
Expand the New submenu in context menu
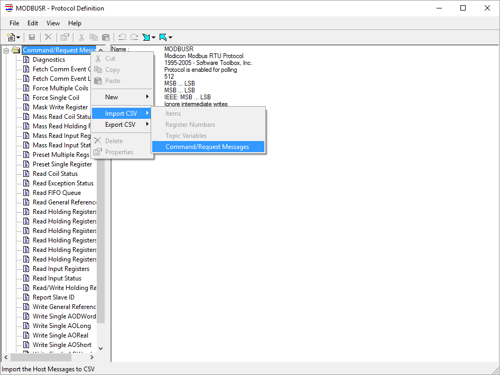(122, 97)
